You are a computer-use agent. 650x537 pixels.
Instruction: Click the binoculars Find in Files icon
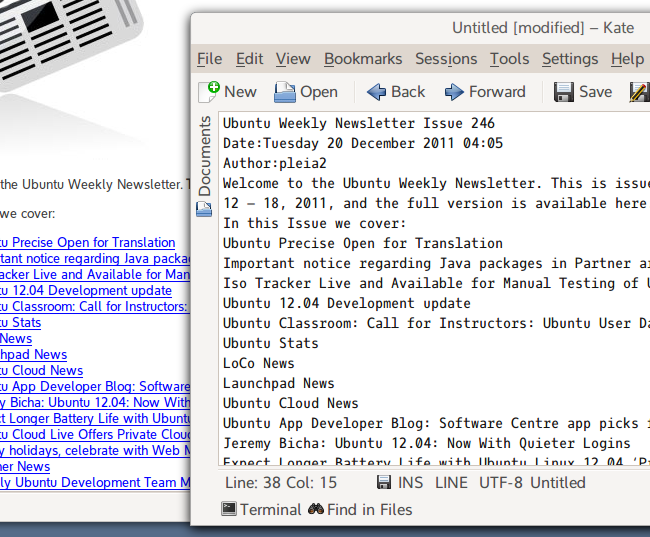click(x=316, y=509)
